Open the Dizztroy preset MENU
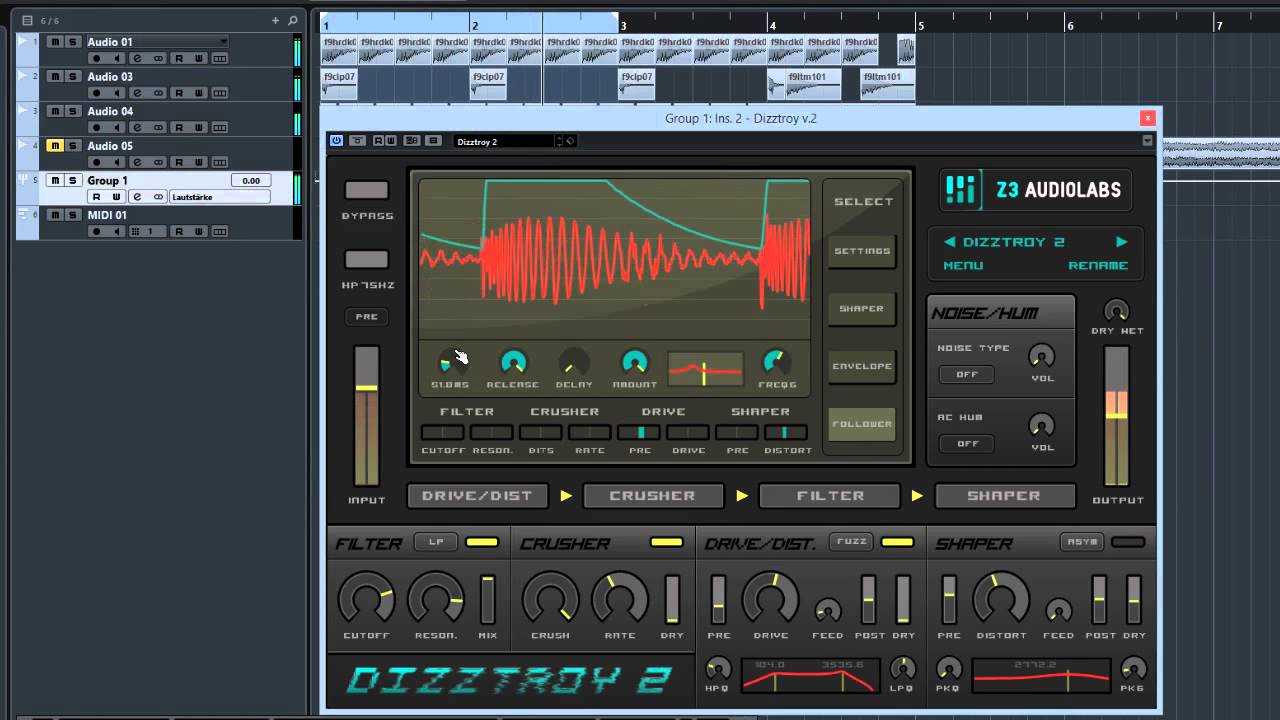 pos(963,266)
